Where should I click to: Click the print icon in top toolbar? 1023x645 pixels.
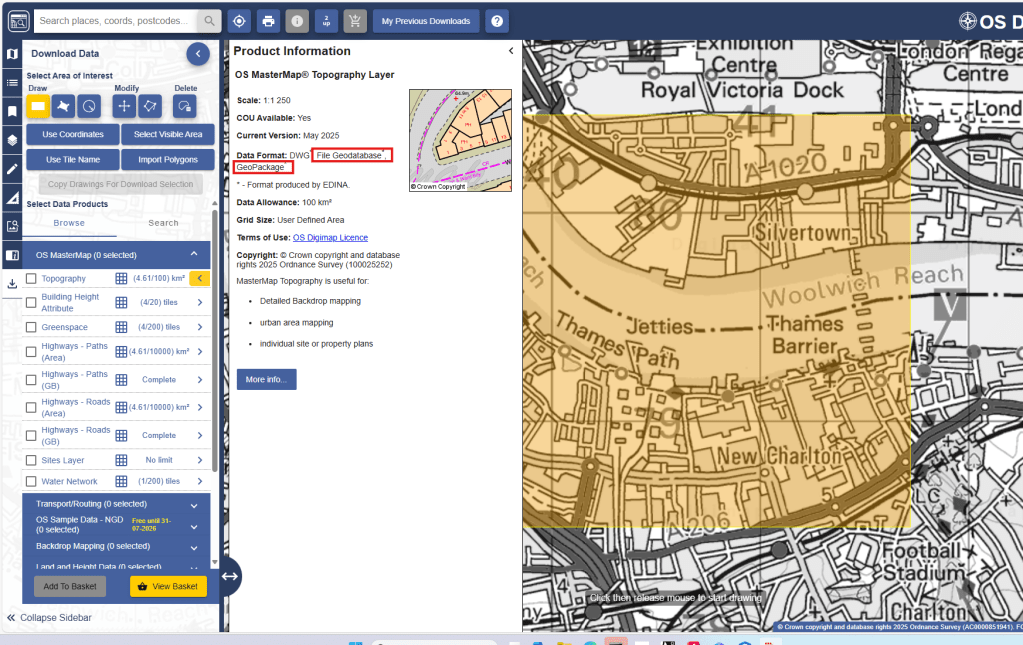click(x=268, y=21)
